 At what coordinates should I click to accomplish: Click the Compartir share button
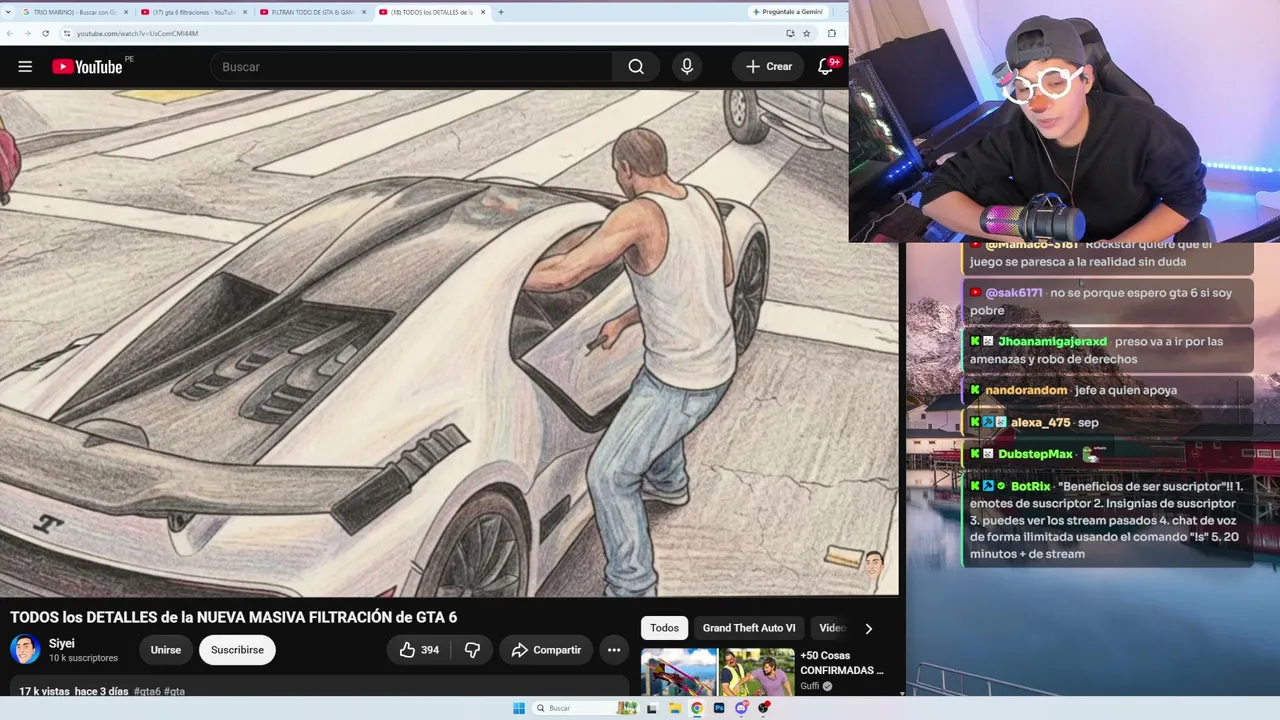click(x=546, y=650)
